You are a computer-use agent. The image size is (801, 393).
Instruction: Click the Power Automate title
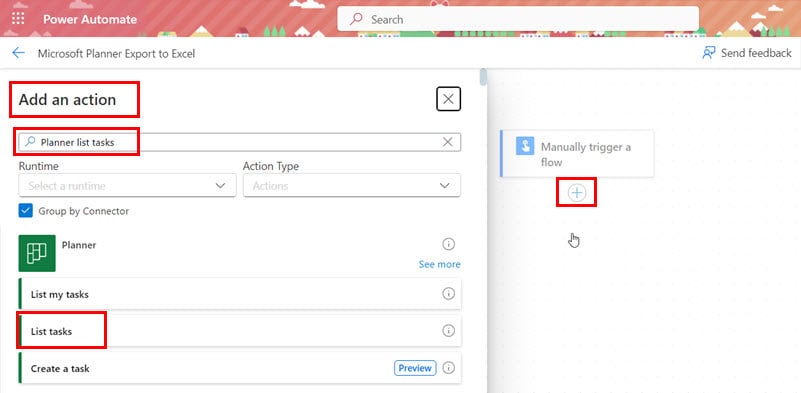pos(90,19)
